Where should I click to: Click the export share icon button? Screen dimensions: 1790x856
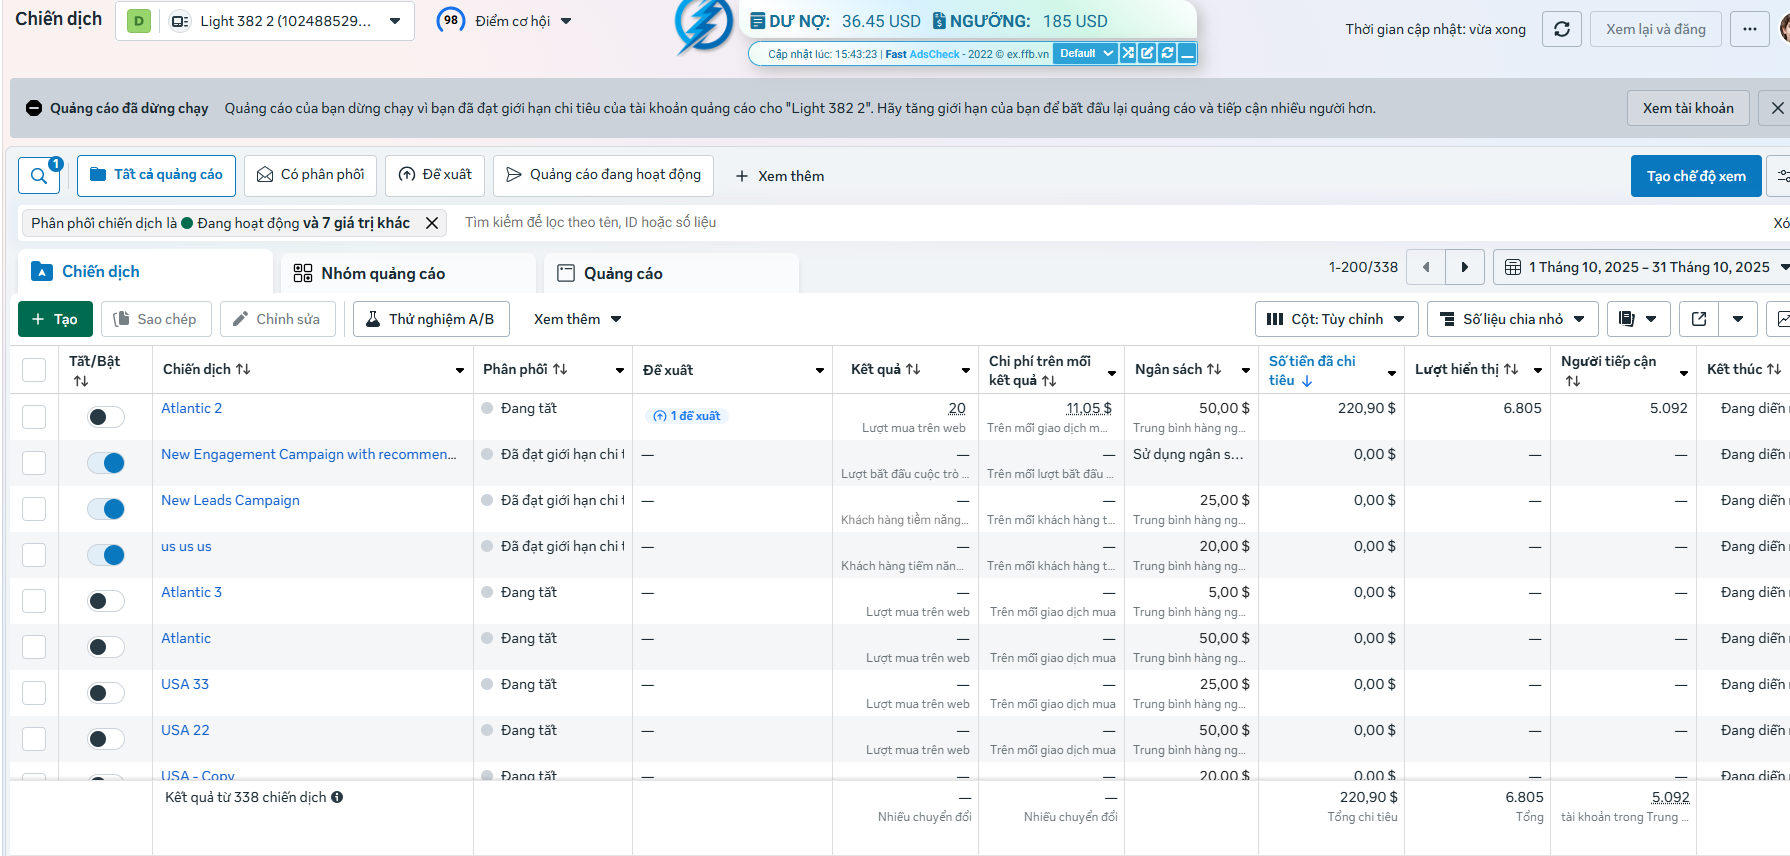coord(1698,319)
